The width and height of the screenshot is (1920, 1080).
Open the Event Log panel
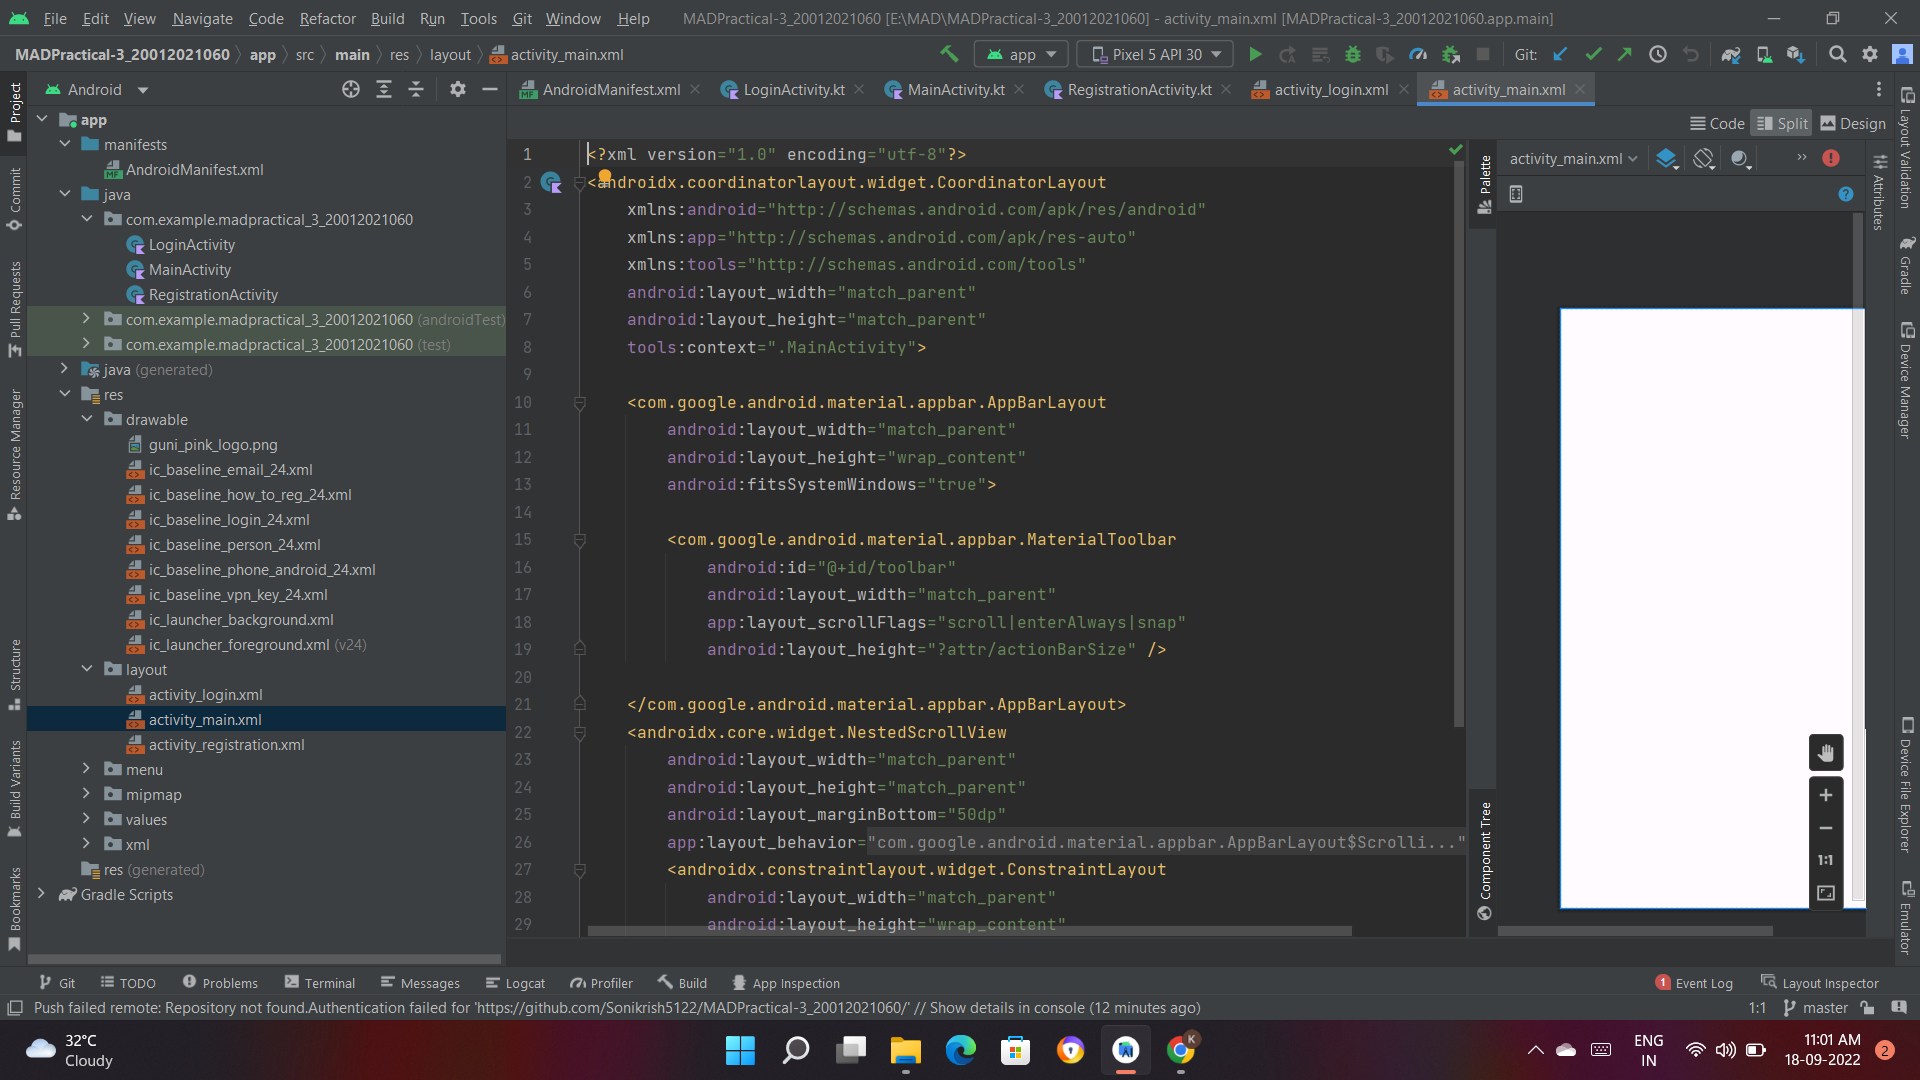[1694, 983]
